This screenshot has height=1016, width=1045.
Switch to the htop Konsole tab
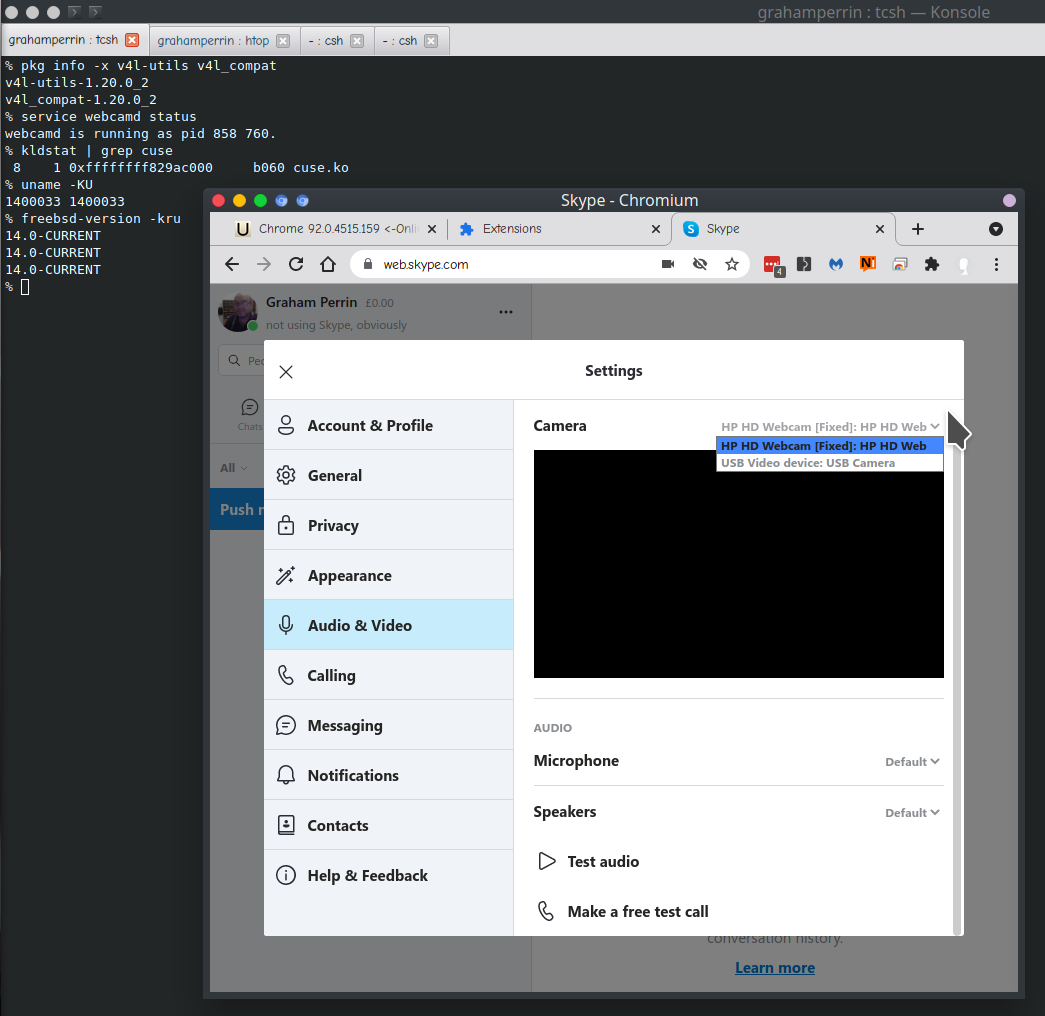pos(214,41)
